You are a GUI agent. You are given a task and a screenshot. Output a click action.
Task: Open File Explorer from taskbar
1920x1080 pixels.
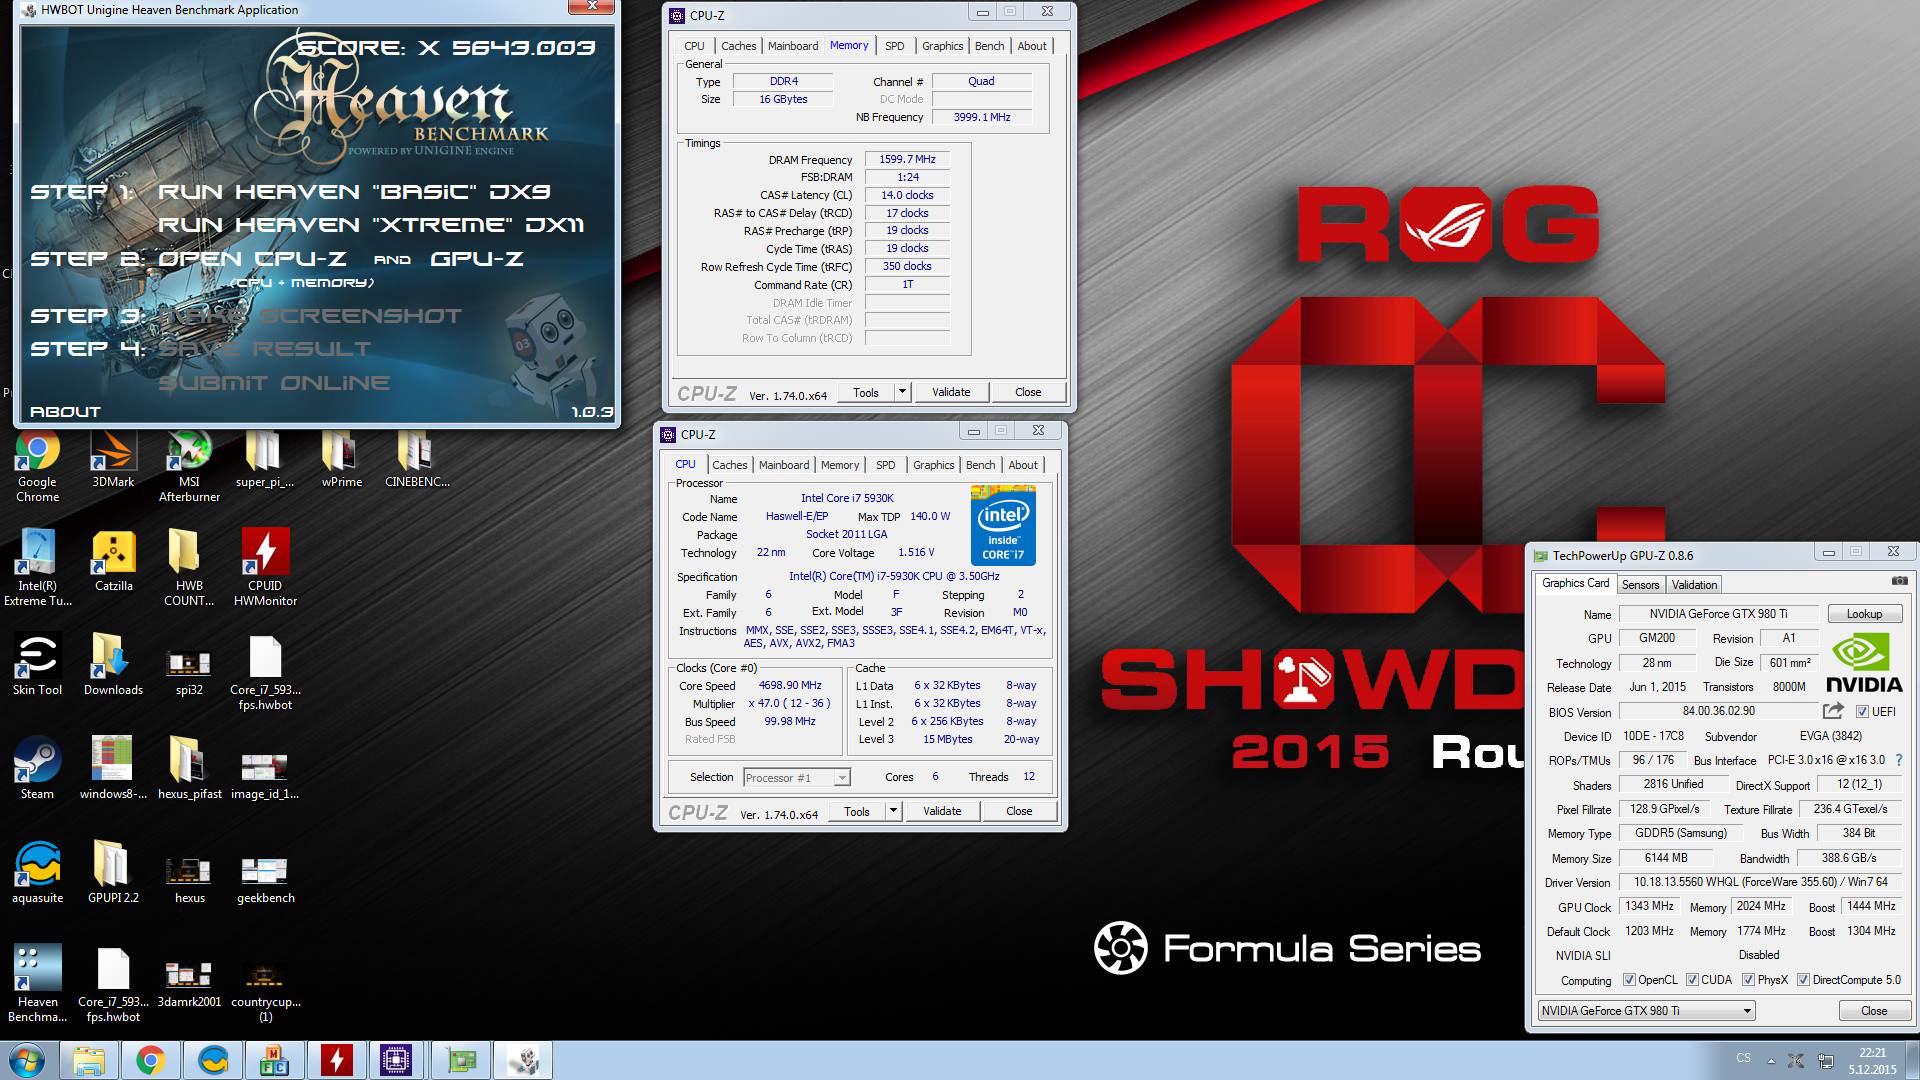pos(89,1060)
